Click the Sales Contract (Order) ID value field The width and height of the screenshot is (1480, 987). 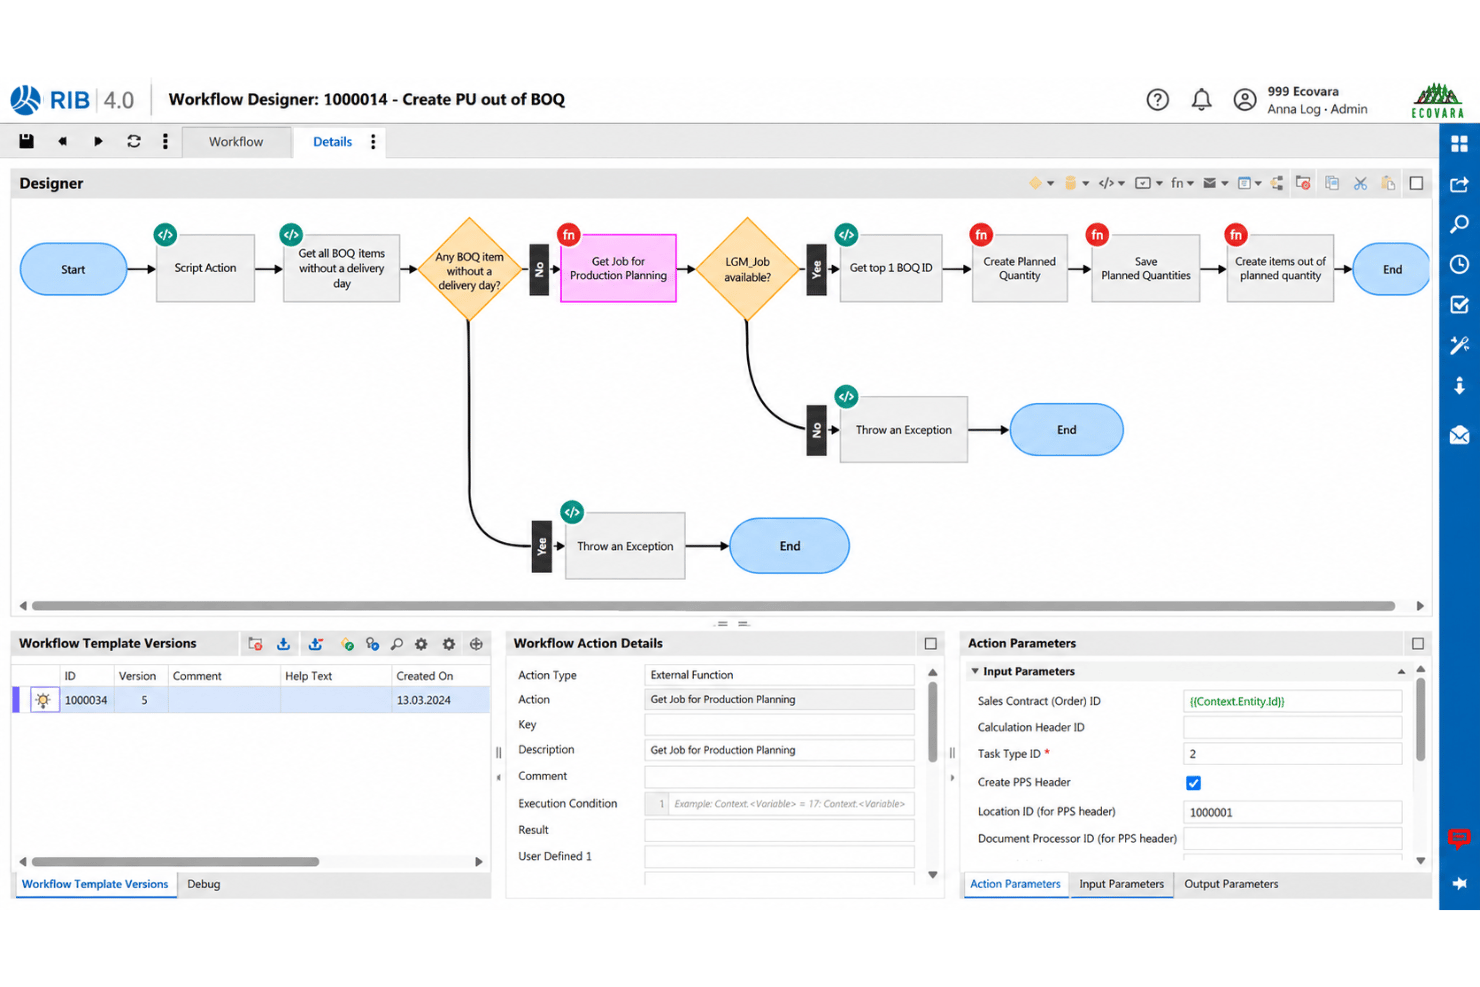point(1292,701)
